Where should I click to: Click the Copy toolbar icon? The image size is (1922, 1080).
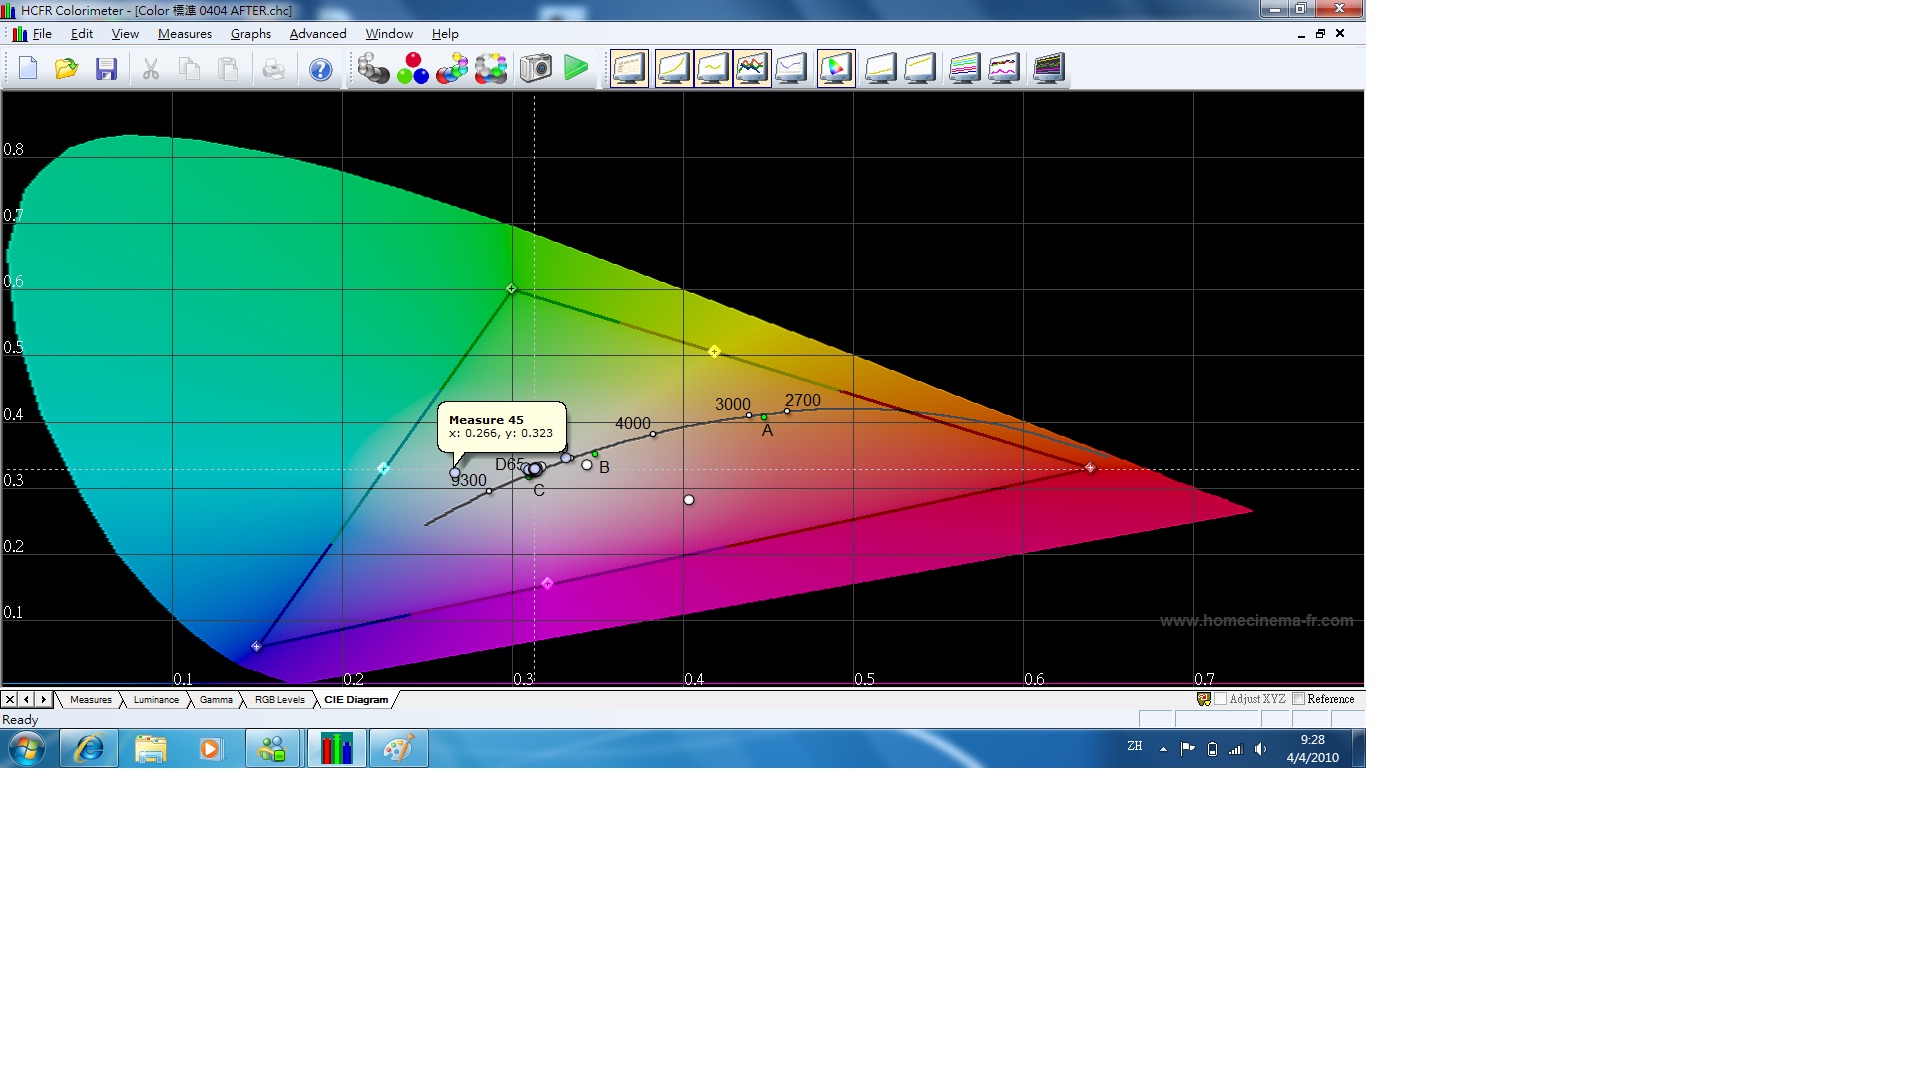189,69
